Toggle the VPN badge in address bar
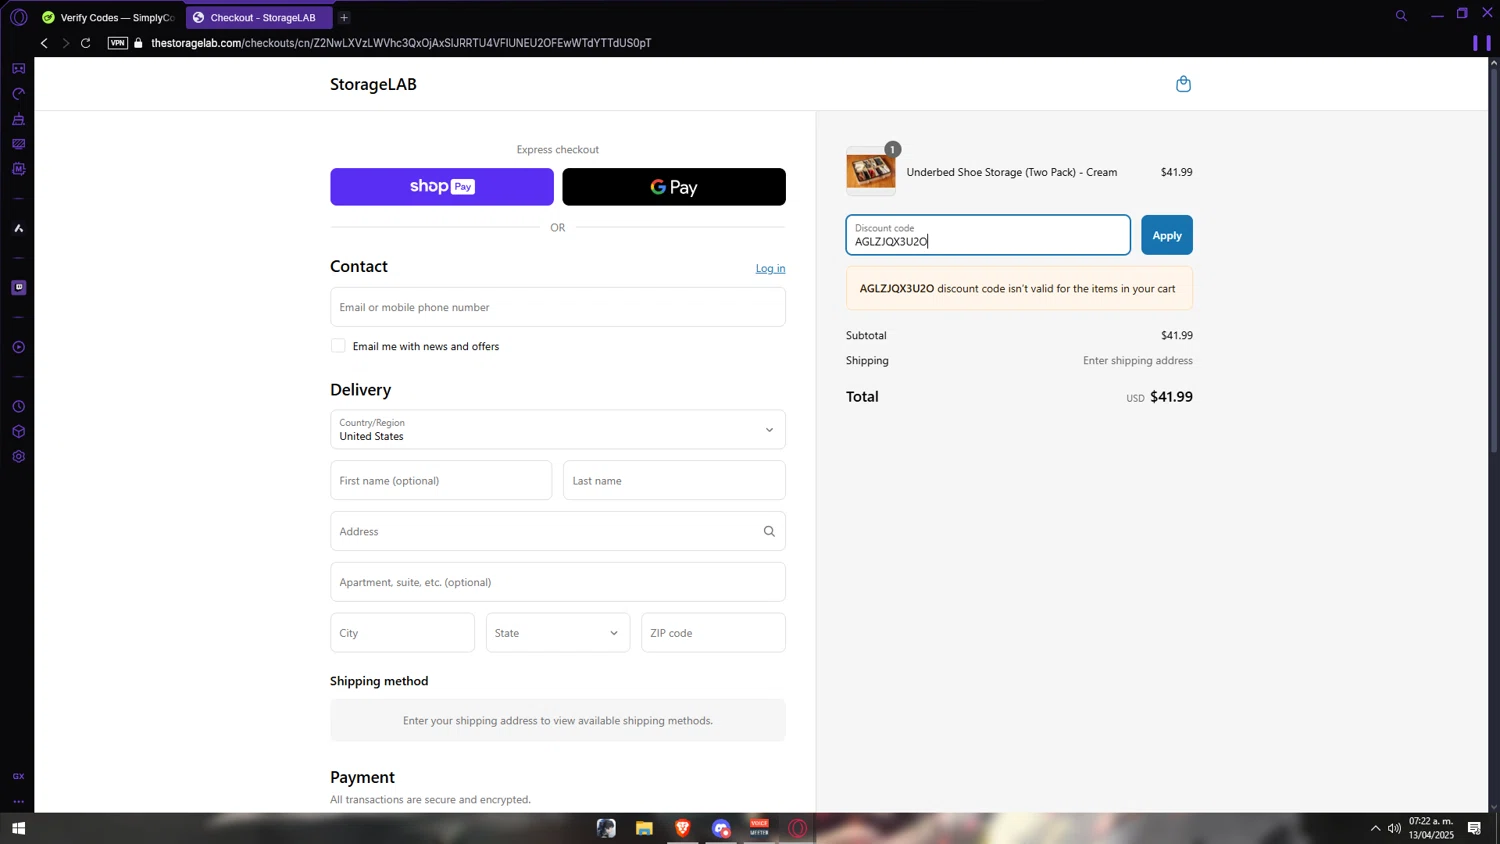Screen dimensions: 1500x844 (118, 43)
